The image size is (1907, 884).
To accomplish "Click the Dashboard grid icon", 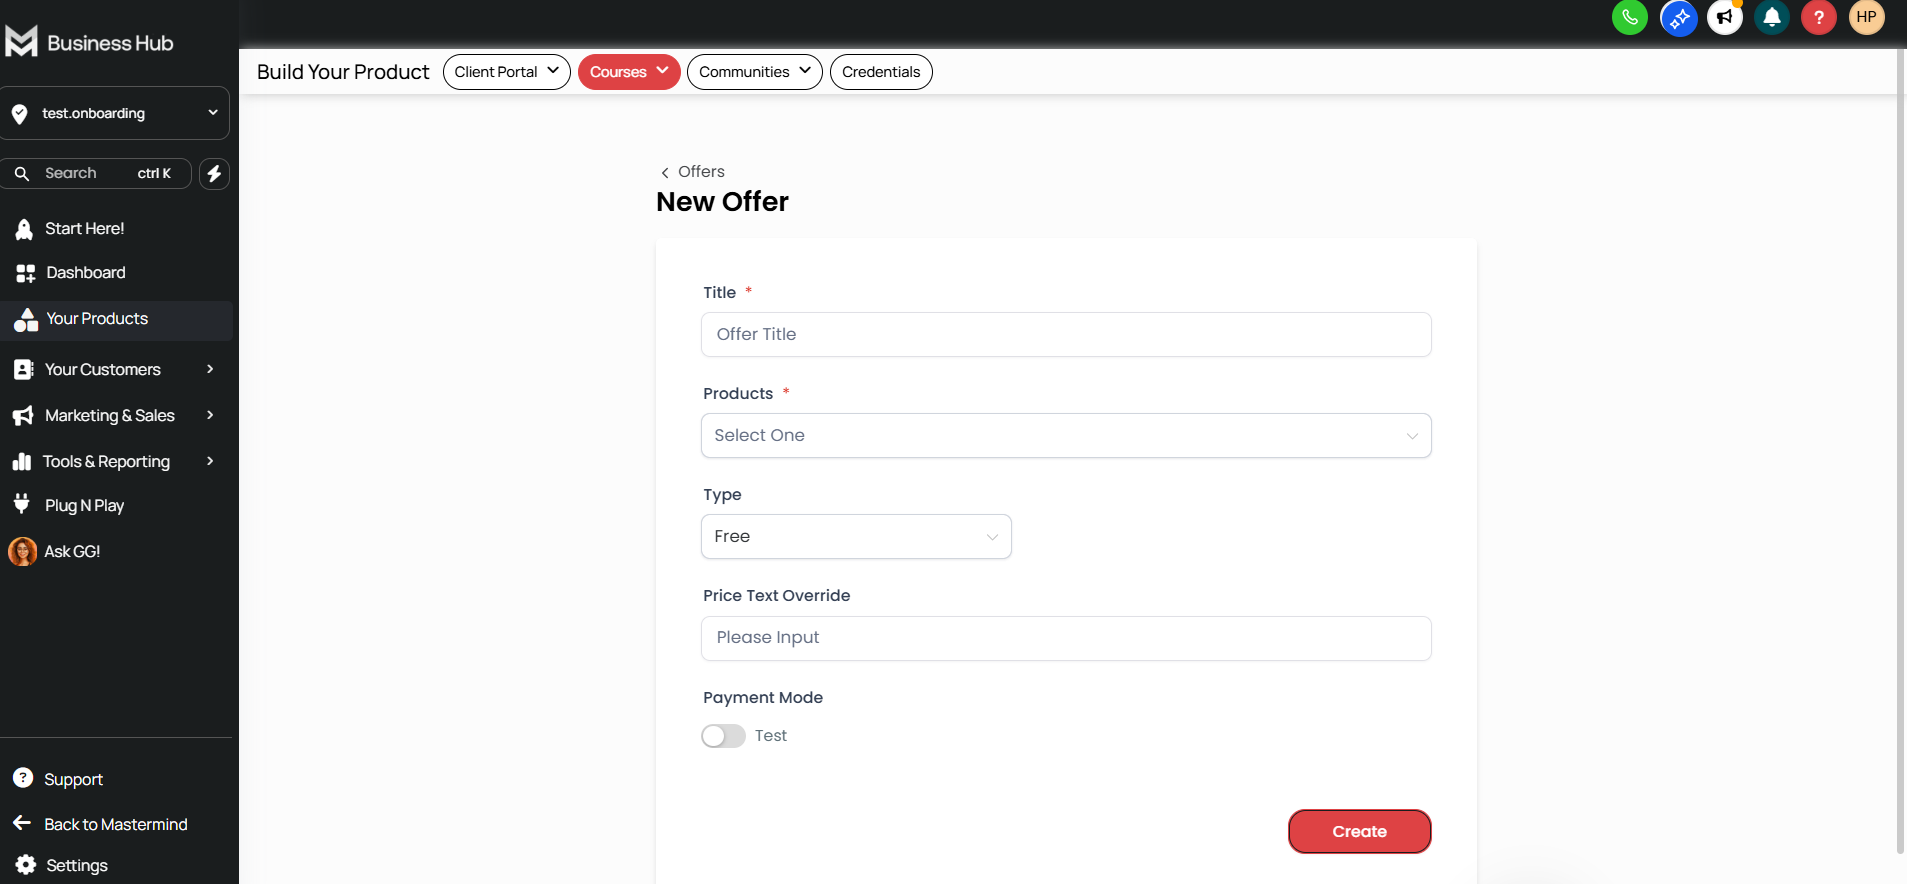I will point(25,273).
